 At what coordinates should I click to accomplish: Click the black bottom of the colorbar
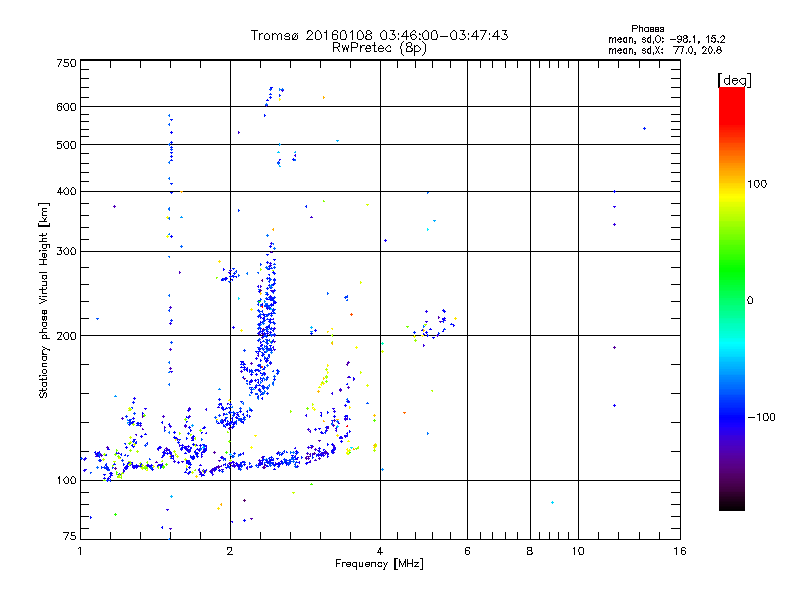pos(732,503)
